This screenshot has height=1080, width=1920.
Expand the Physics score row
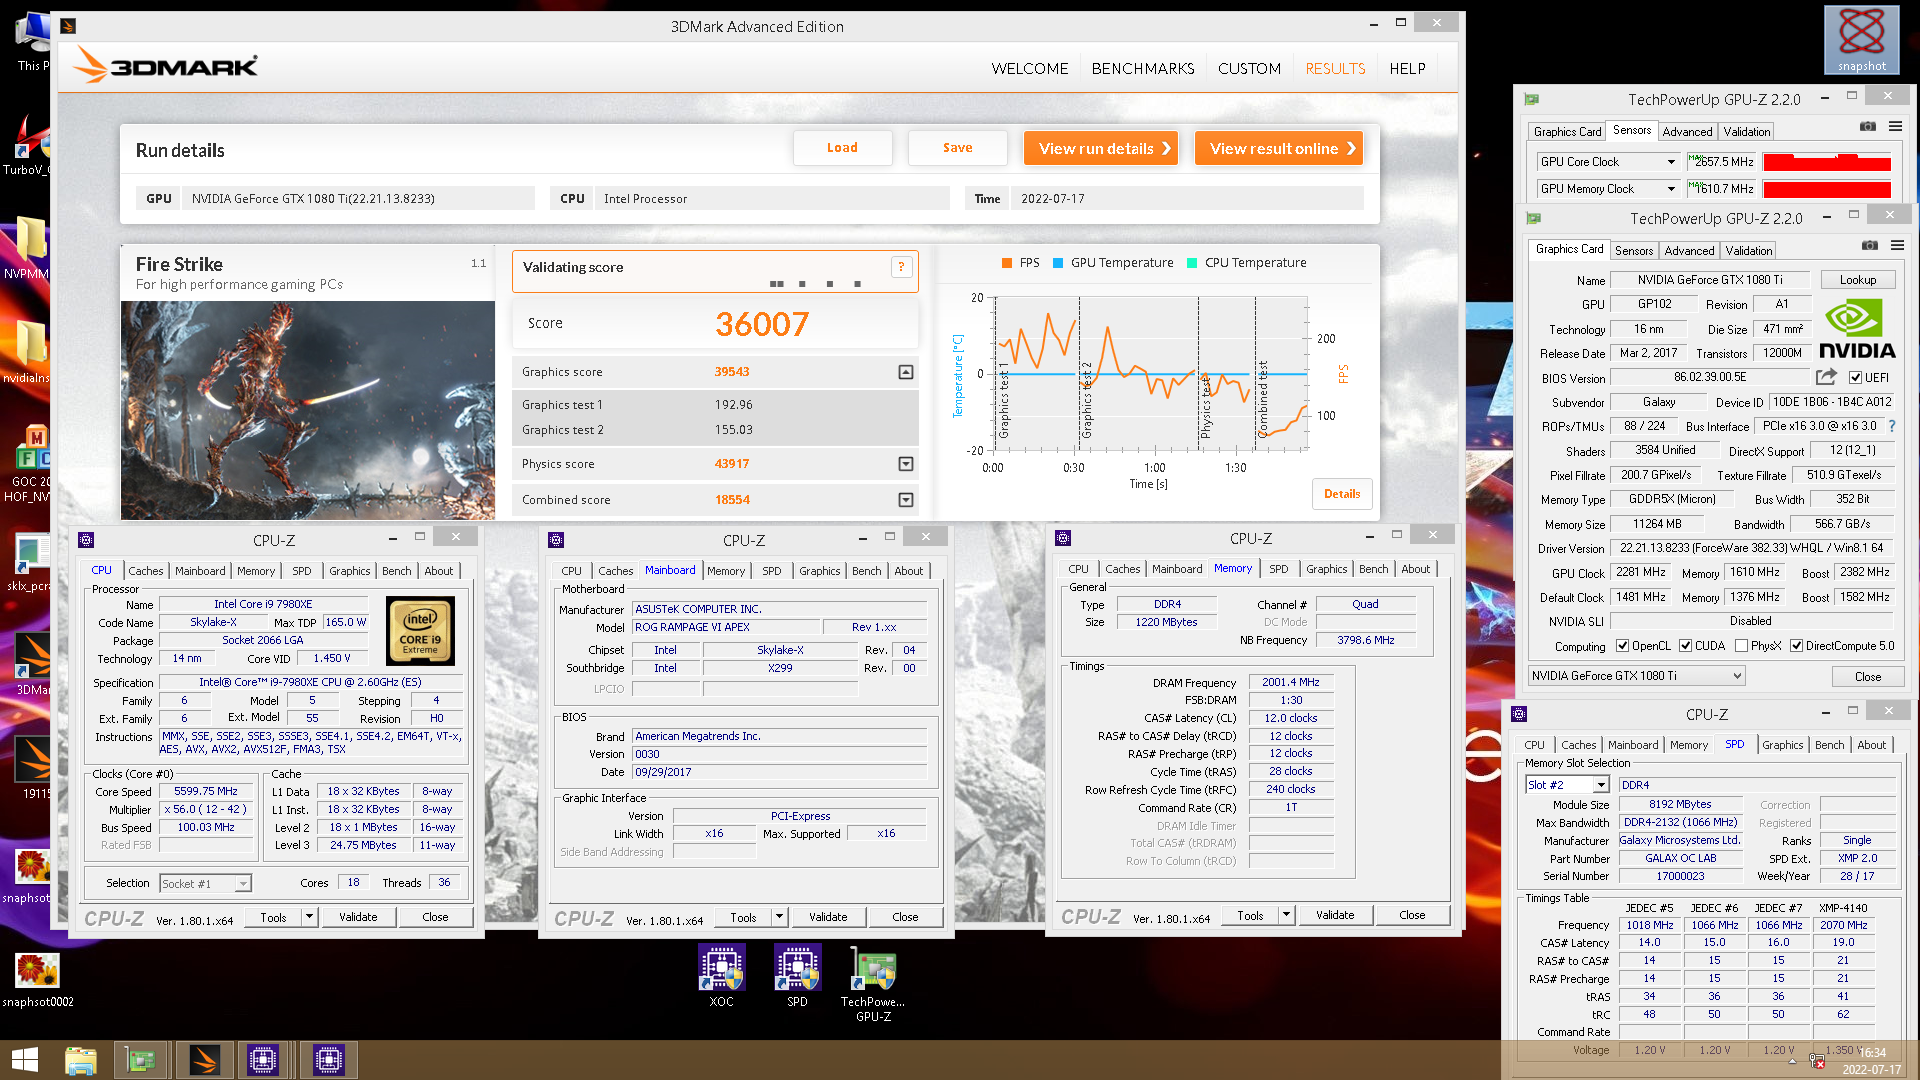(905, 464)
